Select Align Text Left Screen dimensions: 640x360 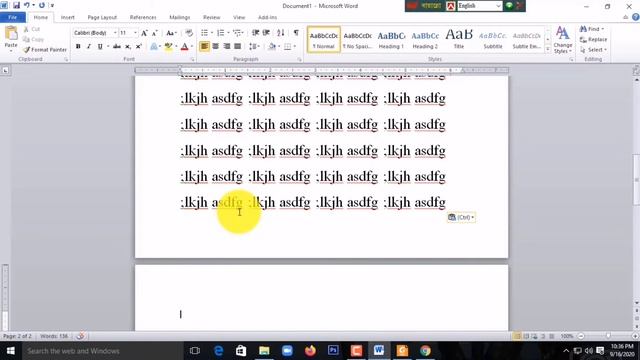pyautogui.click(x=204, y=47)
